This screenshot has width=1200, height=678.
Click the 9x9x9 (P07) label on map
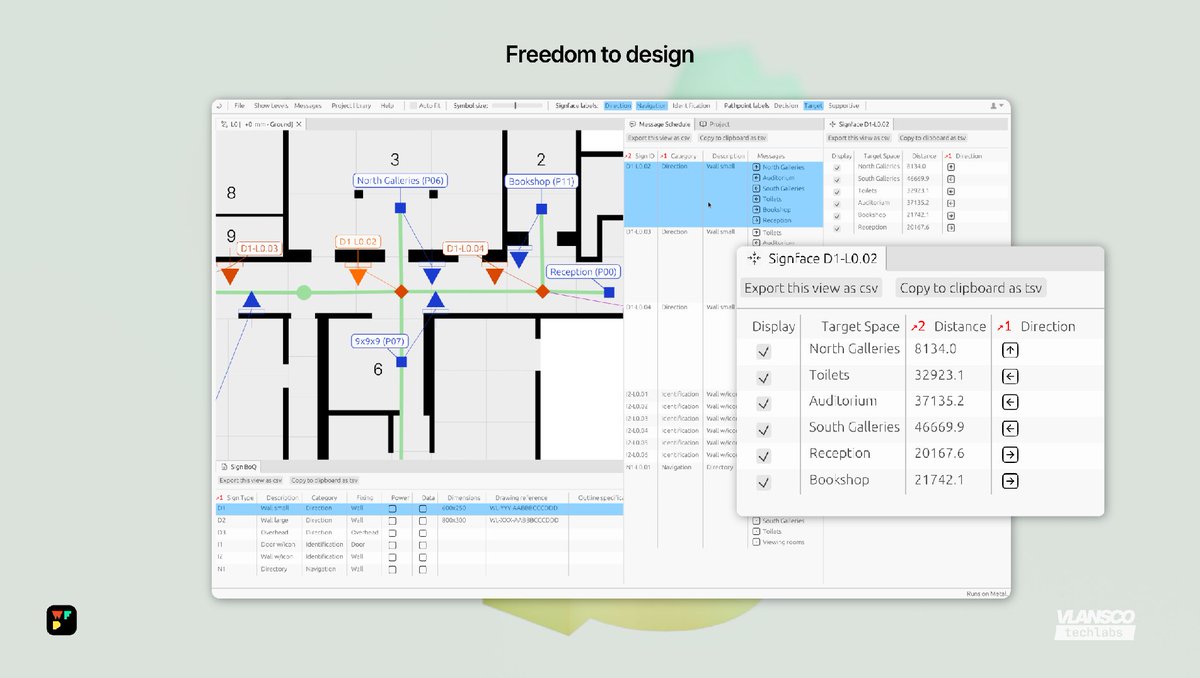point(379,341)
